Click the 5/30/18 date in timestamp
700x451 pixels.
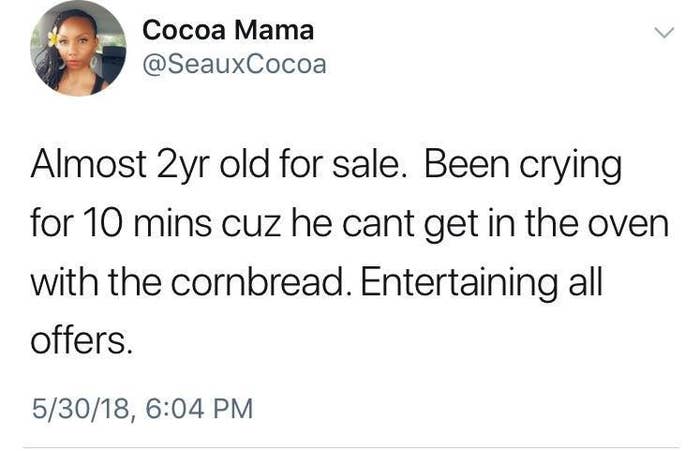pos(81,409)
